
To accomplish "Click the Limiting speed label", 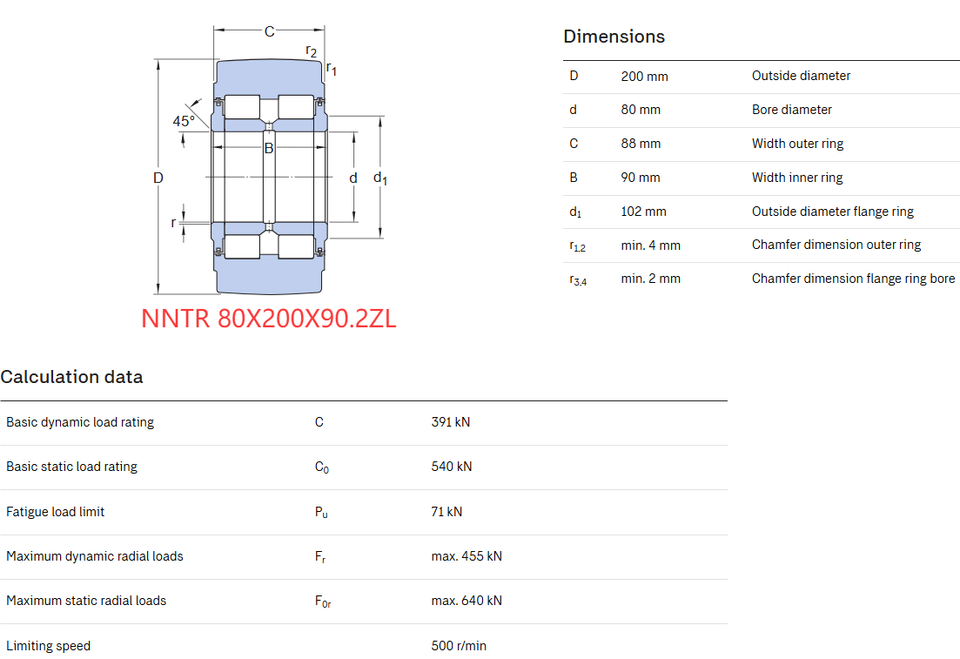I will pos(48,646).
